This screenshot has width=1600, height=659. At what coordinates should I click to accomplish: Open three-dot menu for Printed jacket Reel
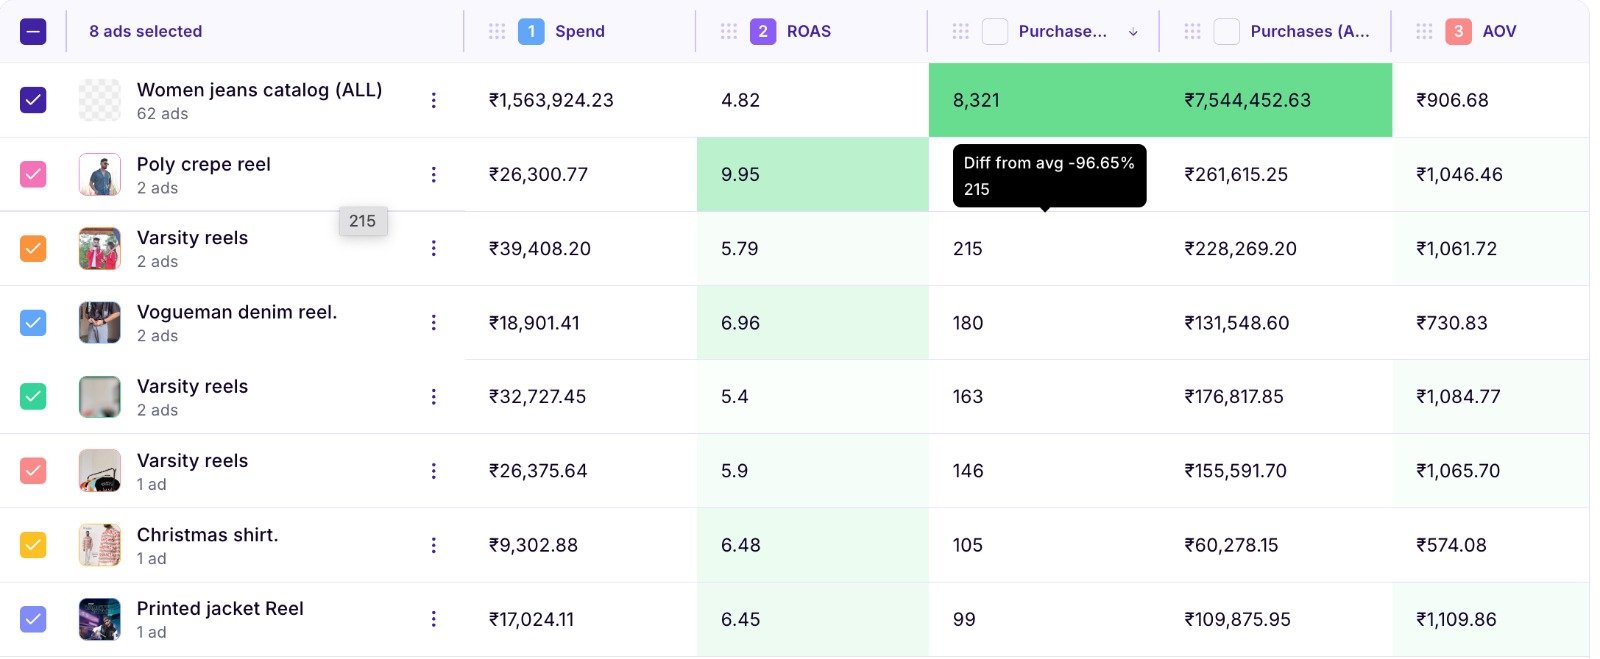point(433,619)
